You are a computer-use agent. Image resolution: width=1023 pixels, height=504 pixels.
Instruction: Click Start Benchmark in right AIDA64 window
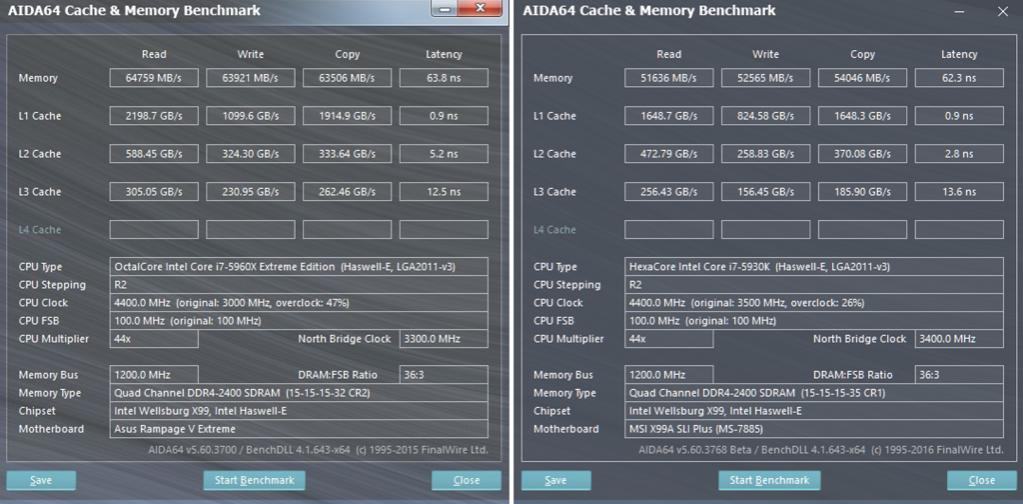click(769, 481)
